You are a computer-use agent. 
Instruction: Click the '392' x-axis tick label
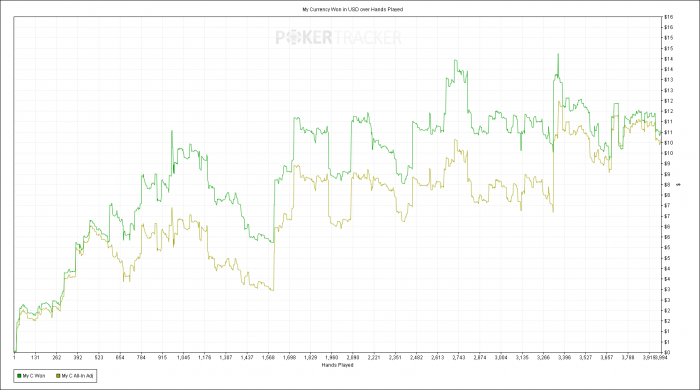(78, 357)
